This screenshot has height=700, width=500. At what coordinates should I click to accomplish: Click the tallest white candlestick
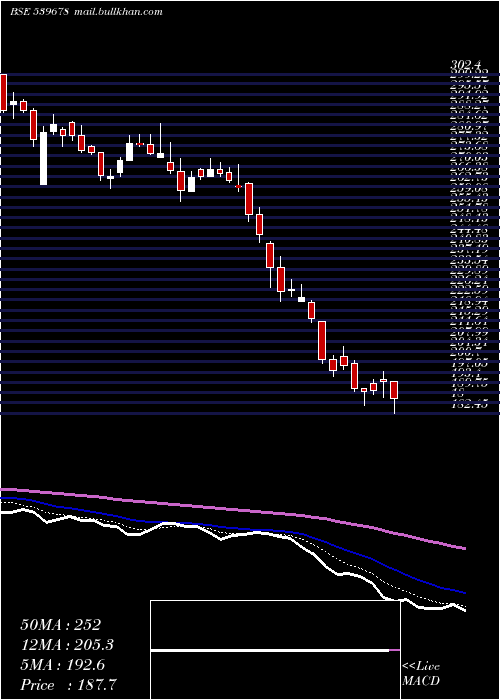pos(43,158)
